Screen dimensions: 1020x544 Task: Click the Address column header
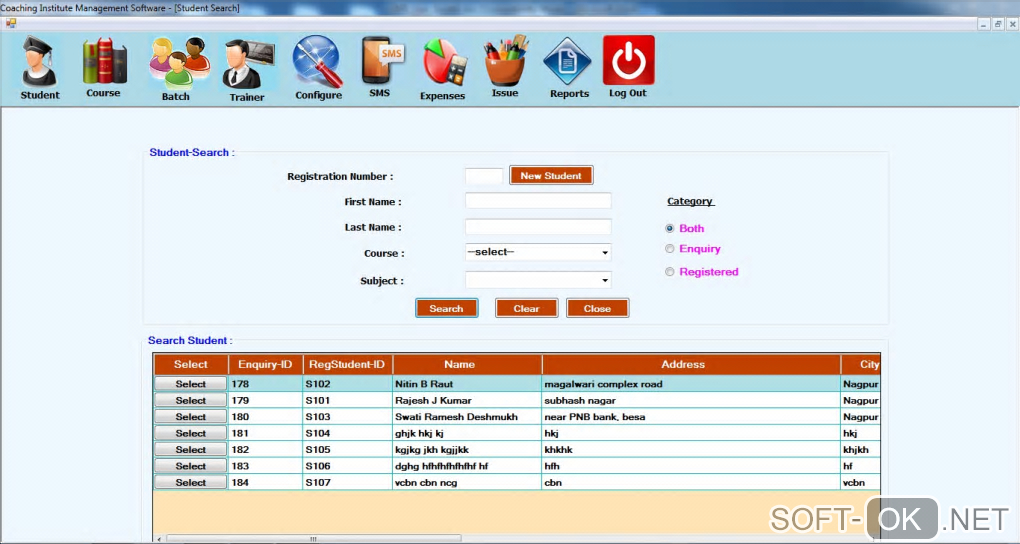coord(691,364)
